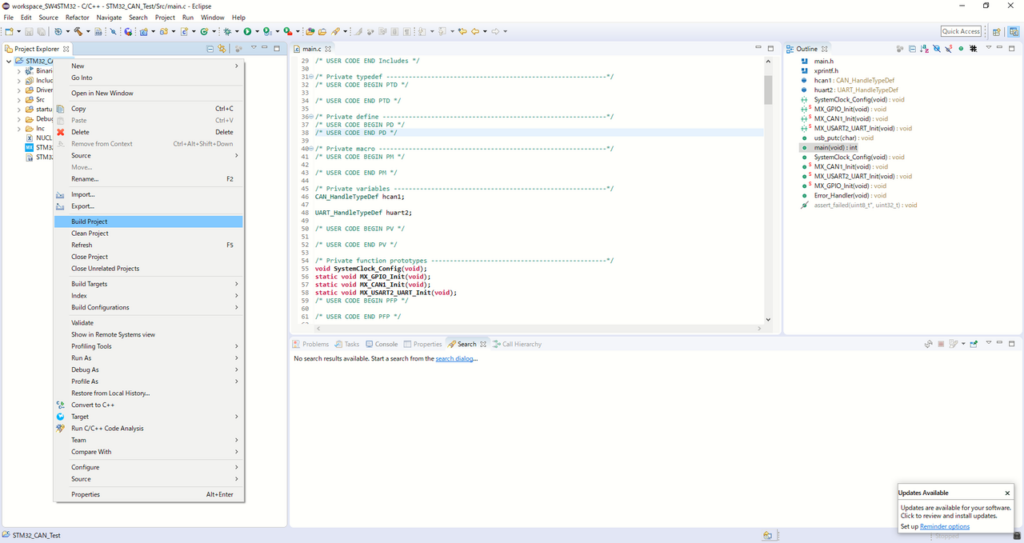Select Clean Project in context menu
Screen dimensions: 1024x543
click(149, 233)
